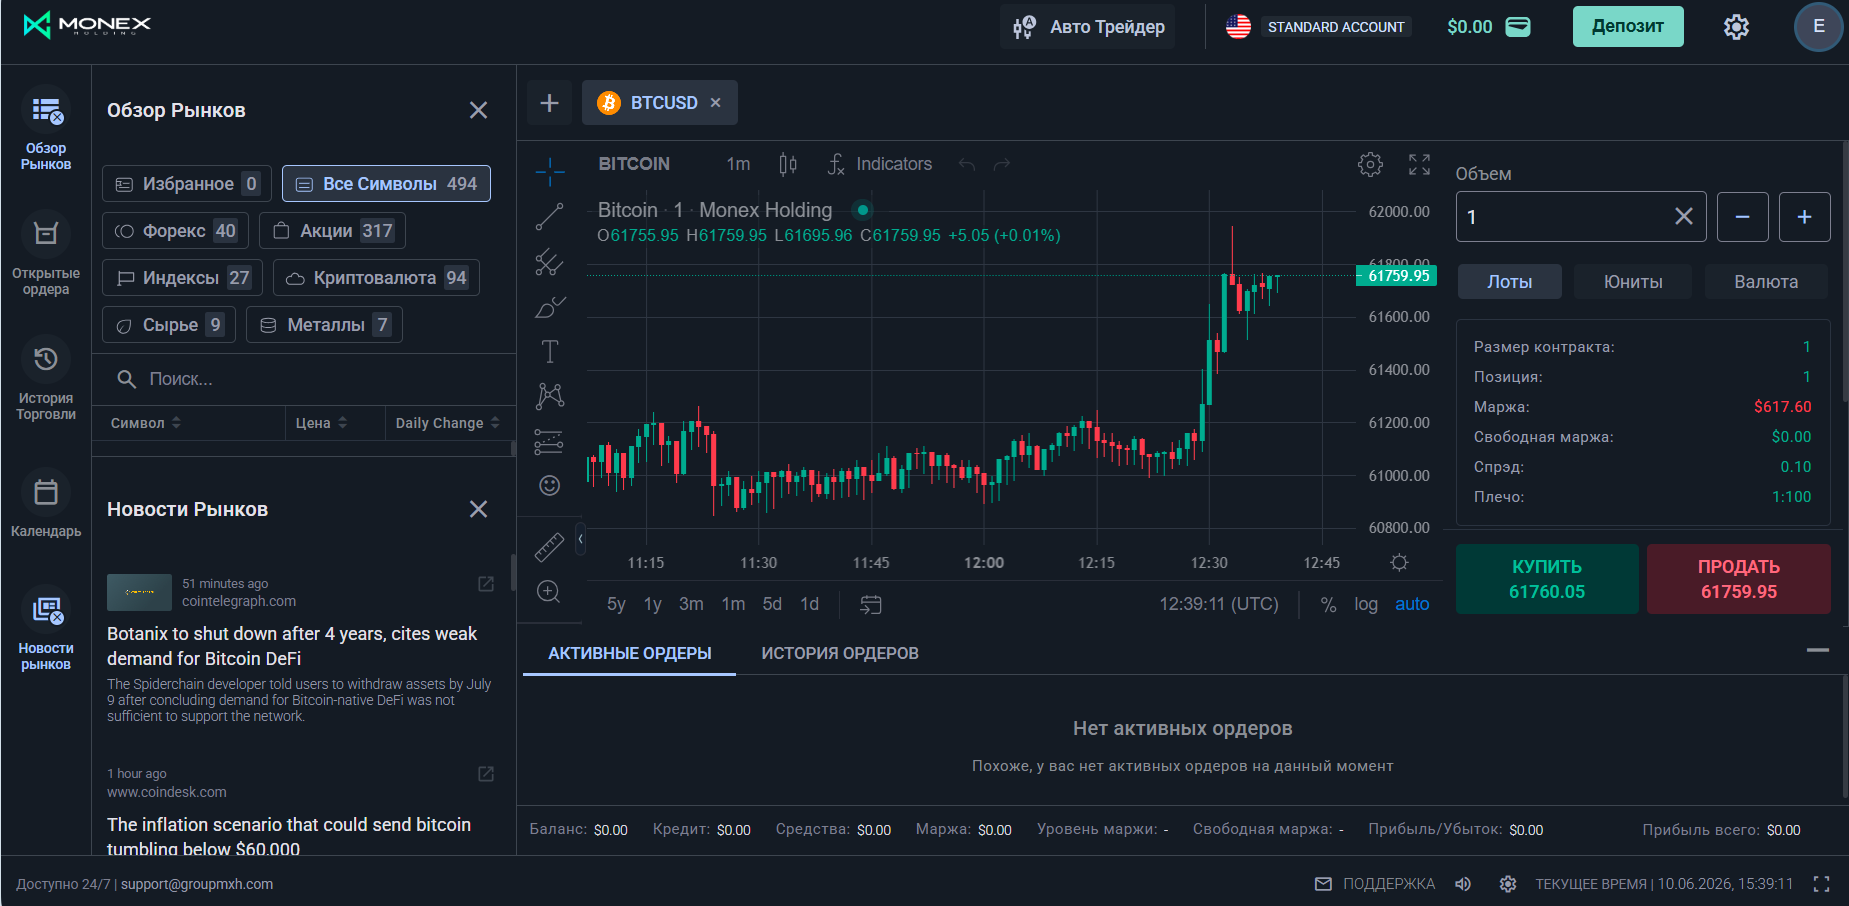The image size is (1849, 906).
Task: Decrease volume with minus button
Action: tap(1743, 217)
